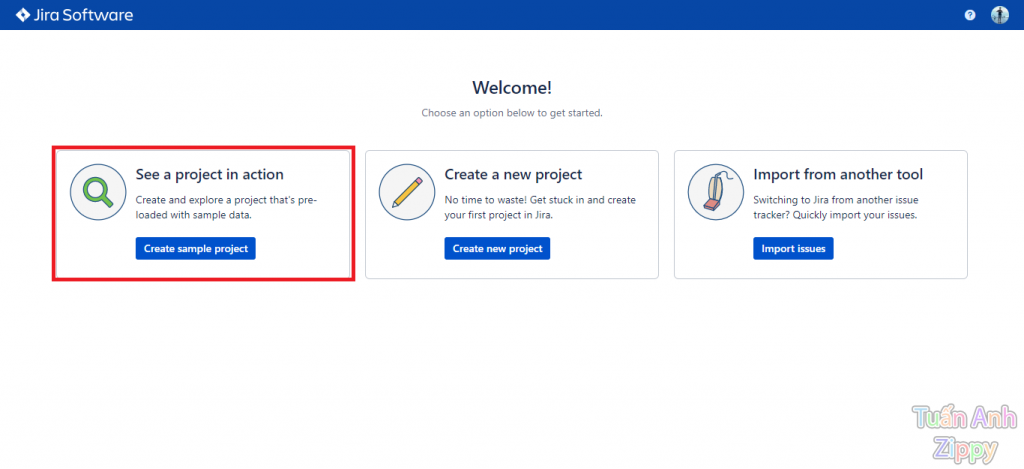Click the "Welcome!" page heading

(511, 88)
